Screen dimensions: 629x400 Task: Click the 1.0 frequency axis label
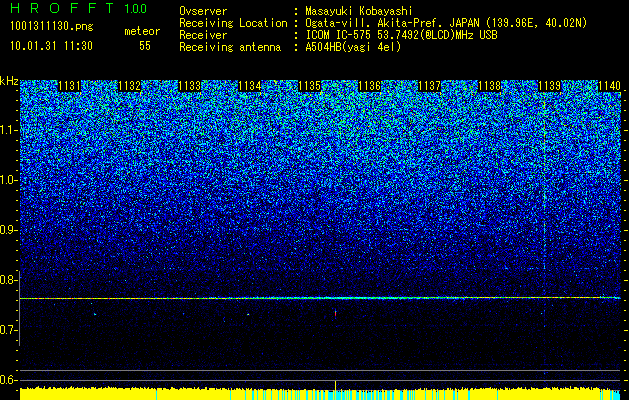tap(9, 180)
